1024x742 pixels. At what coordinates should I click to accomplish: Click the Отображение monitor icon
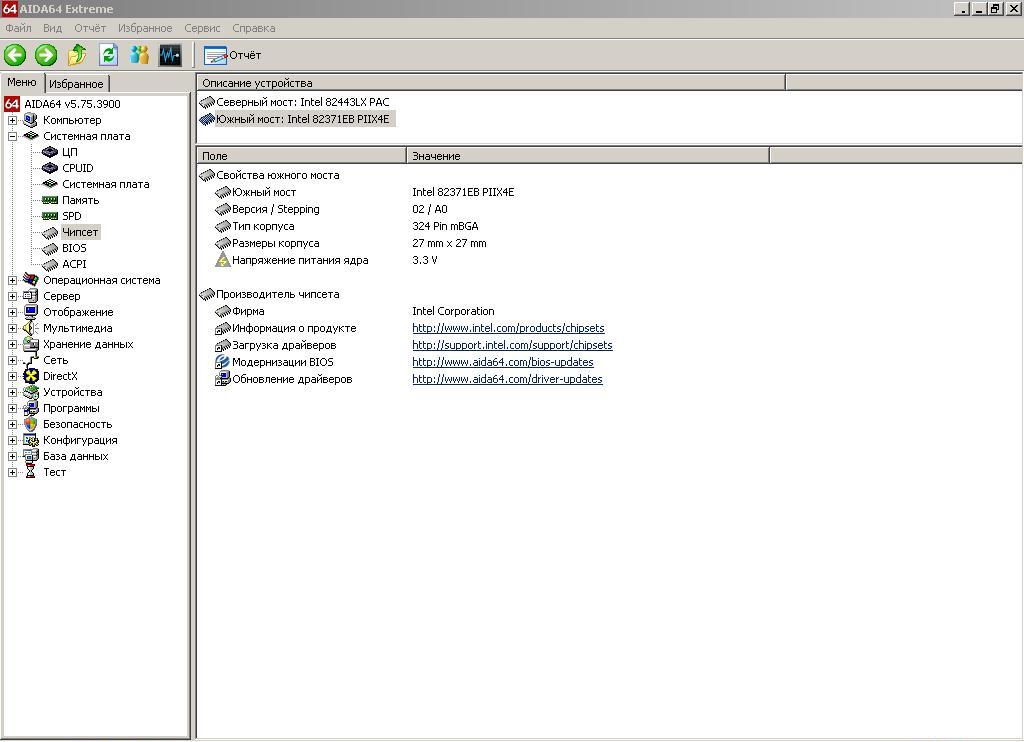click(x=31, y=312)
